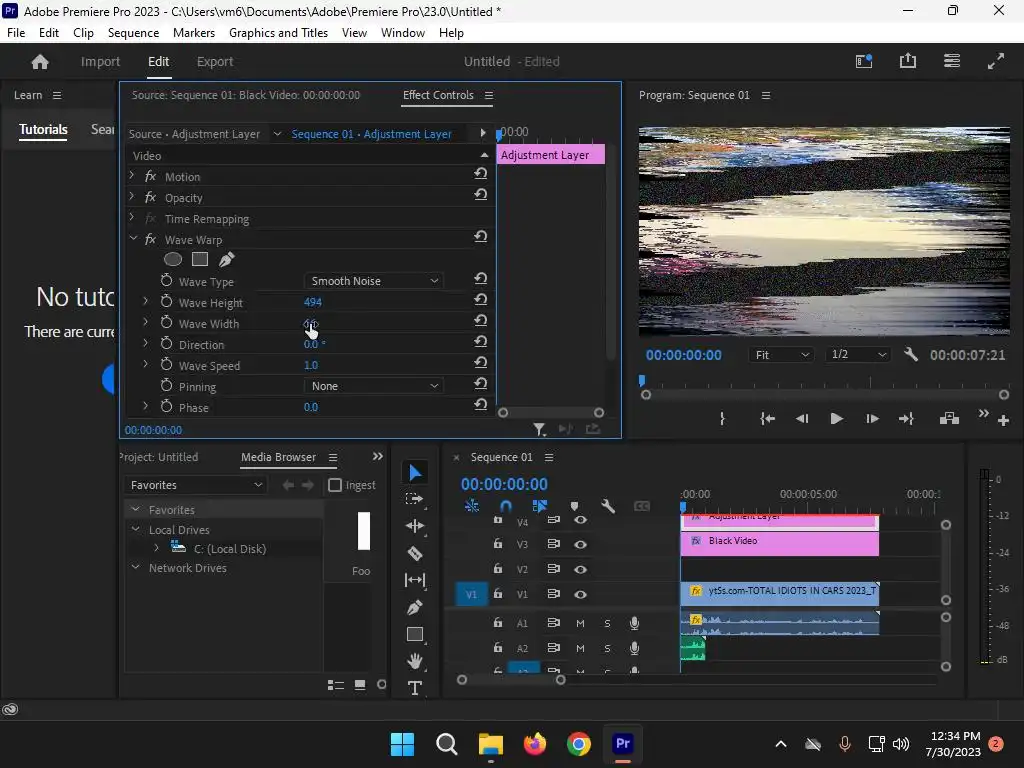Image resolution: width=1024 pixels, height=768 pixels.
Task: Toggle snap in timeline
Action: [505, 506]
